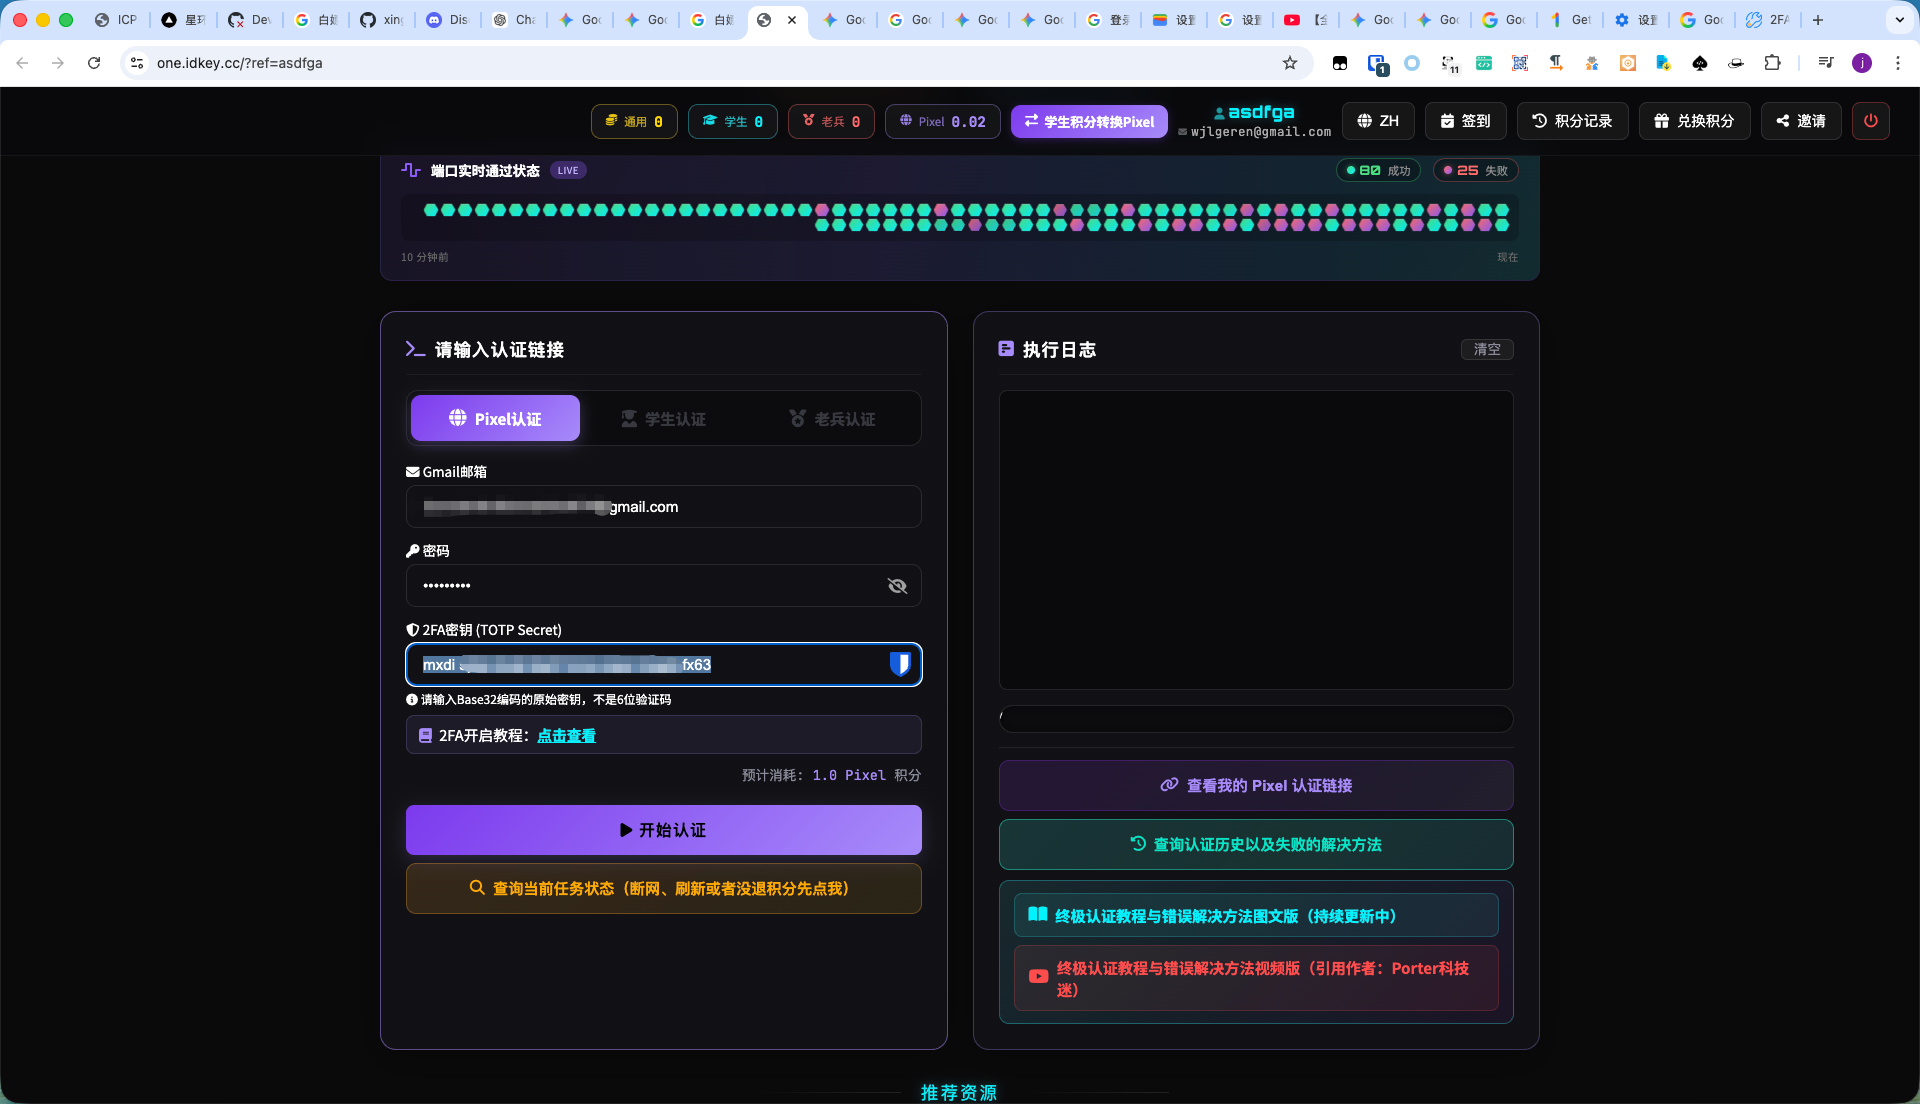Click the 通用 points badge

(634, 121)
